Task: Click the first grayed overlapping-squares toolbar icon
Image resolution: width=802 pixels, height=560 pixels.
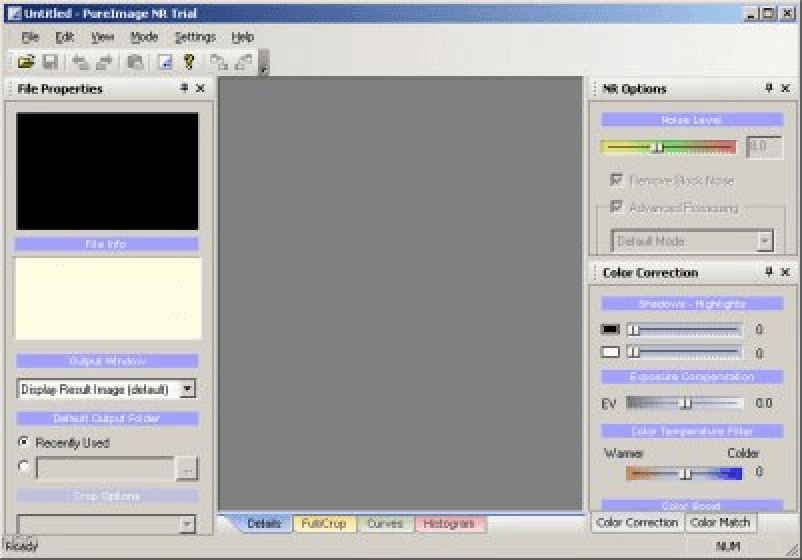Action: pyautogui.click(x=219, y=62)
